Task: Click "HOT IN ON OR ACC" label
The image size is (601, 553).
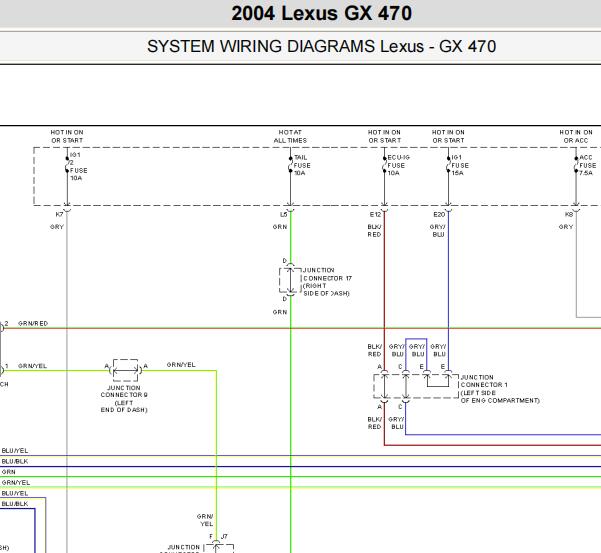Action: pos(576,136)
